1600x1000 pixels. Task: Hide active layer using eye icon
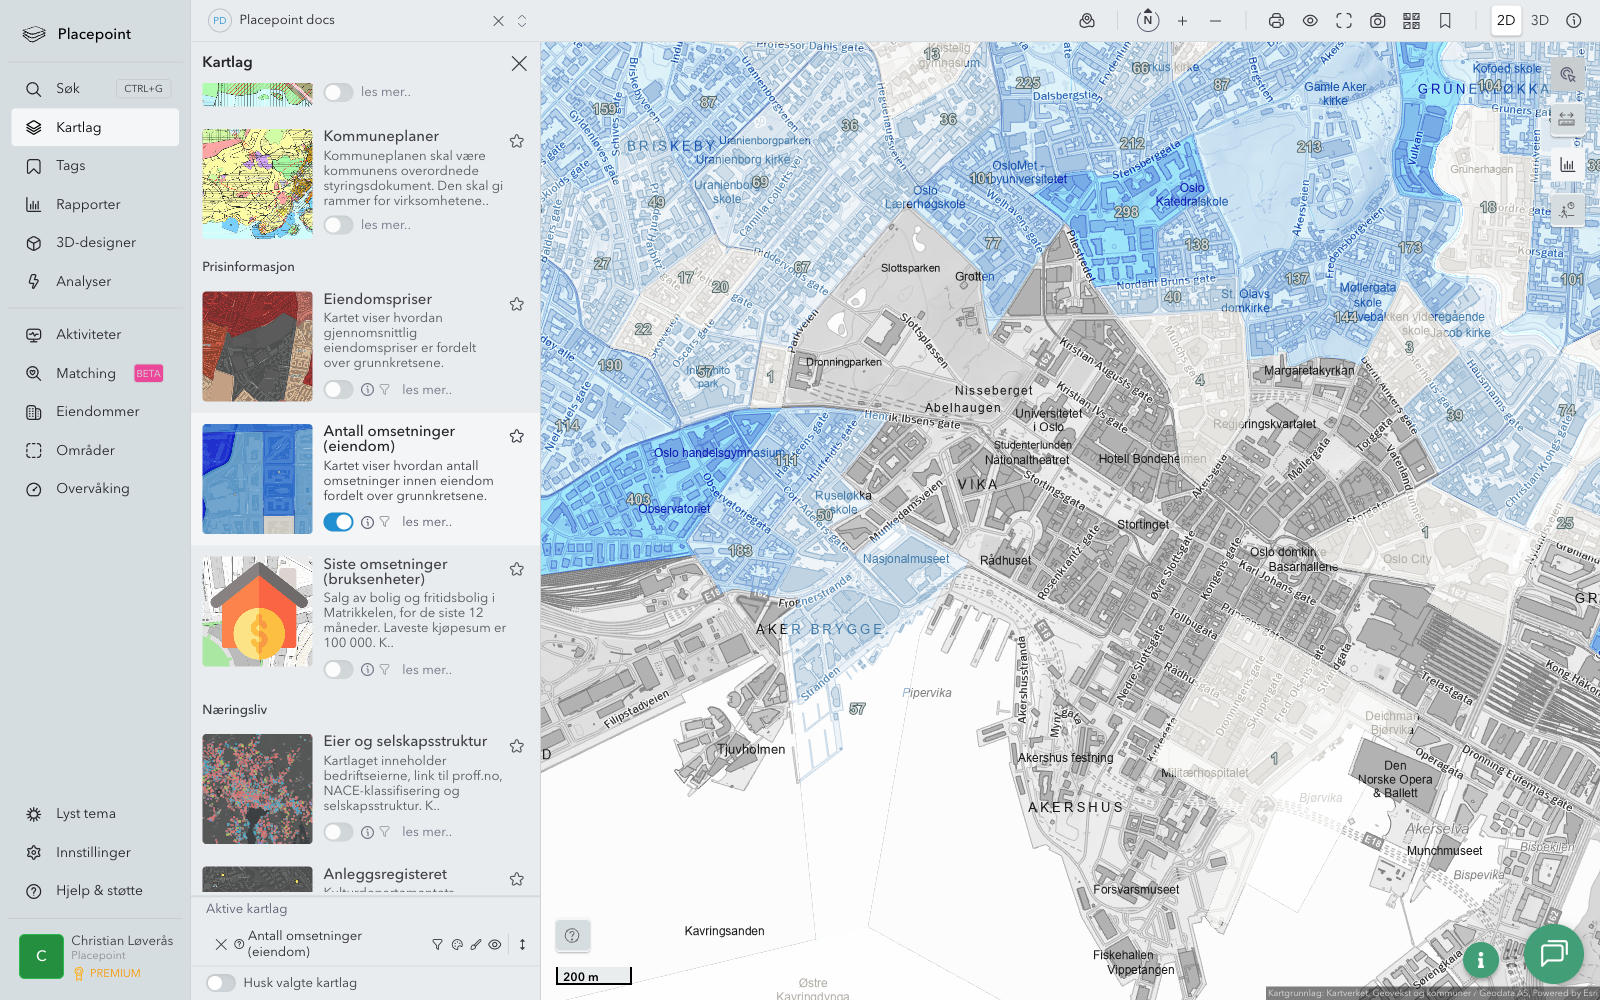[x=495, y=944]
